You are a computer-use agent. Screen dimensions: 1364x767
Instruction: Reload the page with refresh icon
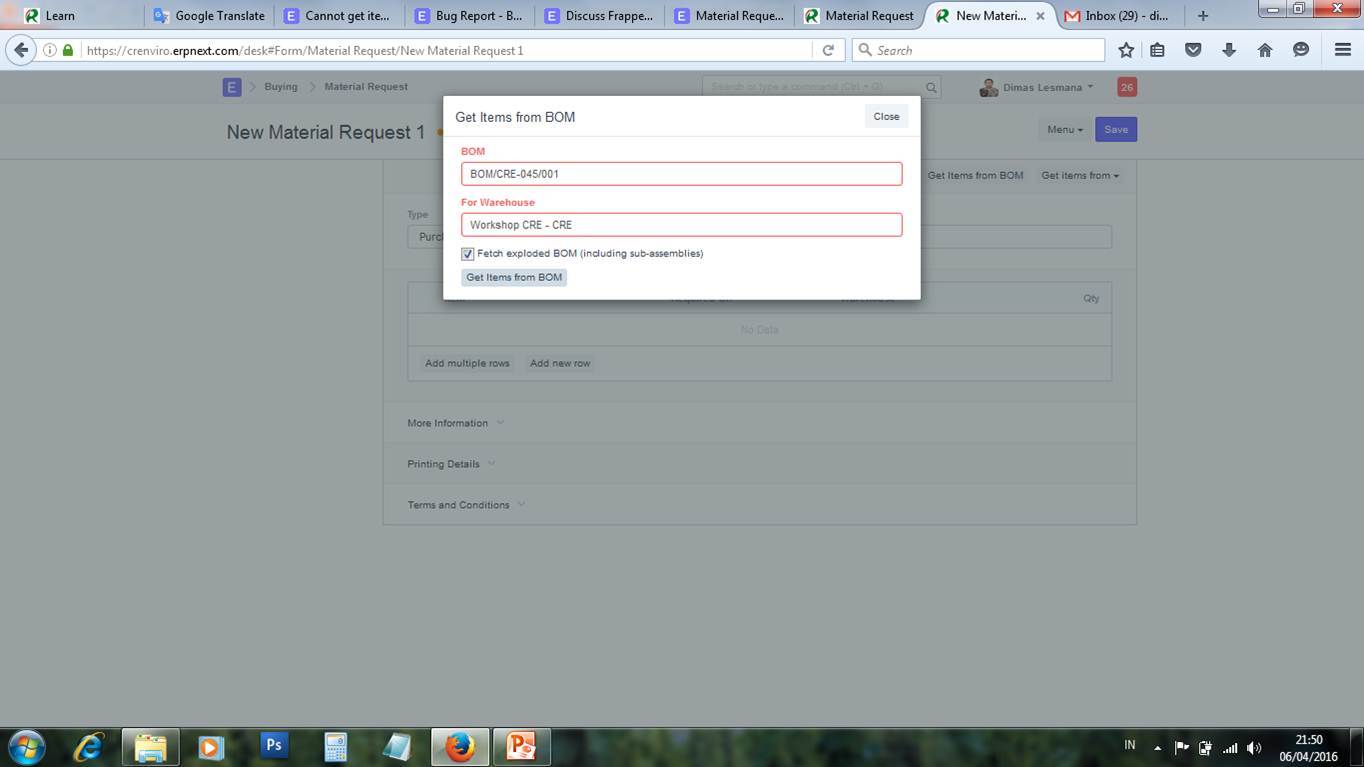tap(828, 50)
